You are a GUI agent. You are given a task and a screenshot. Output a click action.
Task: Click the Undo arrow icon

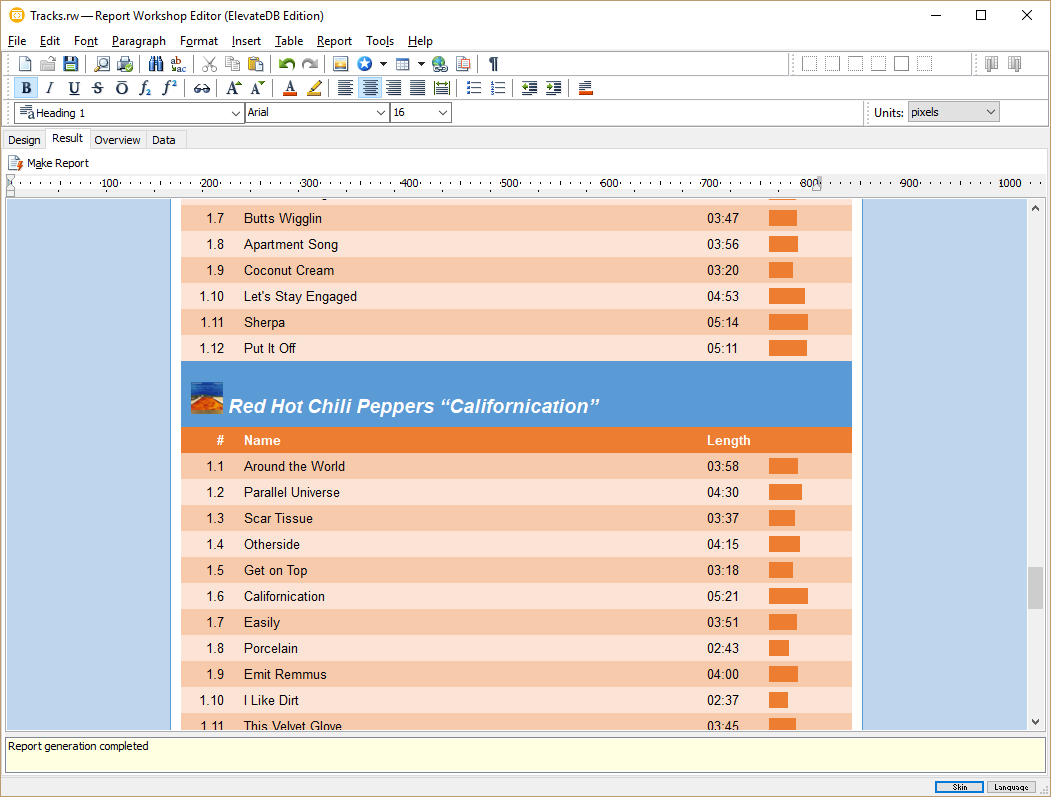click(287, 64)
